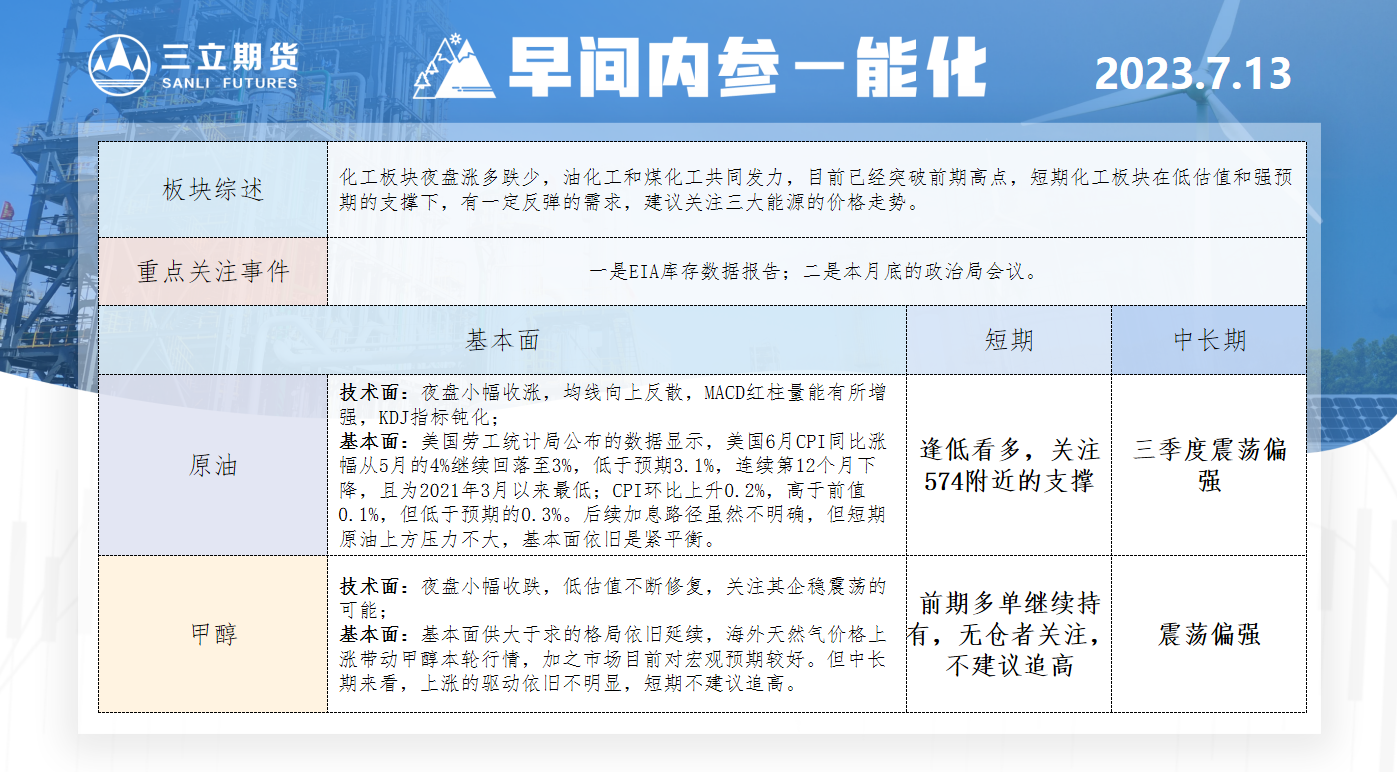Select the 早间内参—能化 headline title
This screenshot has height=772, width=1397.
point(745,70)
